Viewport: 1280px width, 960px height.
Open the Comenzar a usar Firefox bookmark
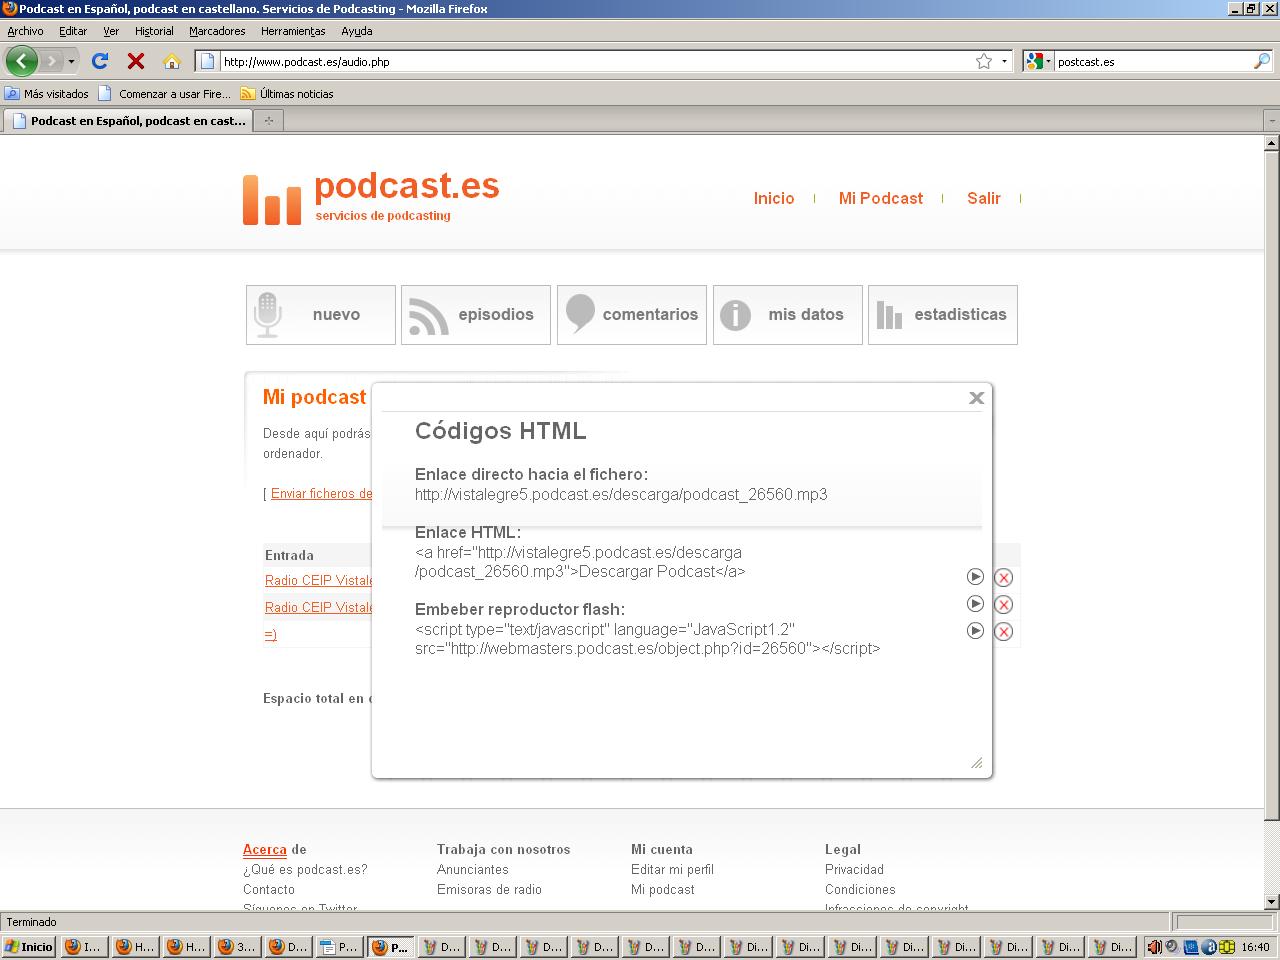tap(165, 94)
